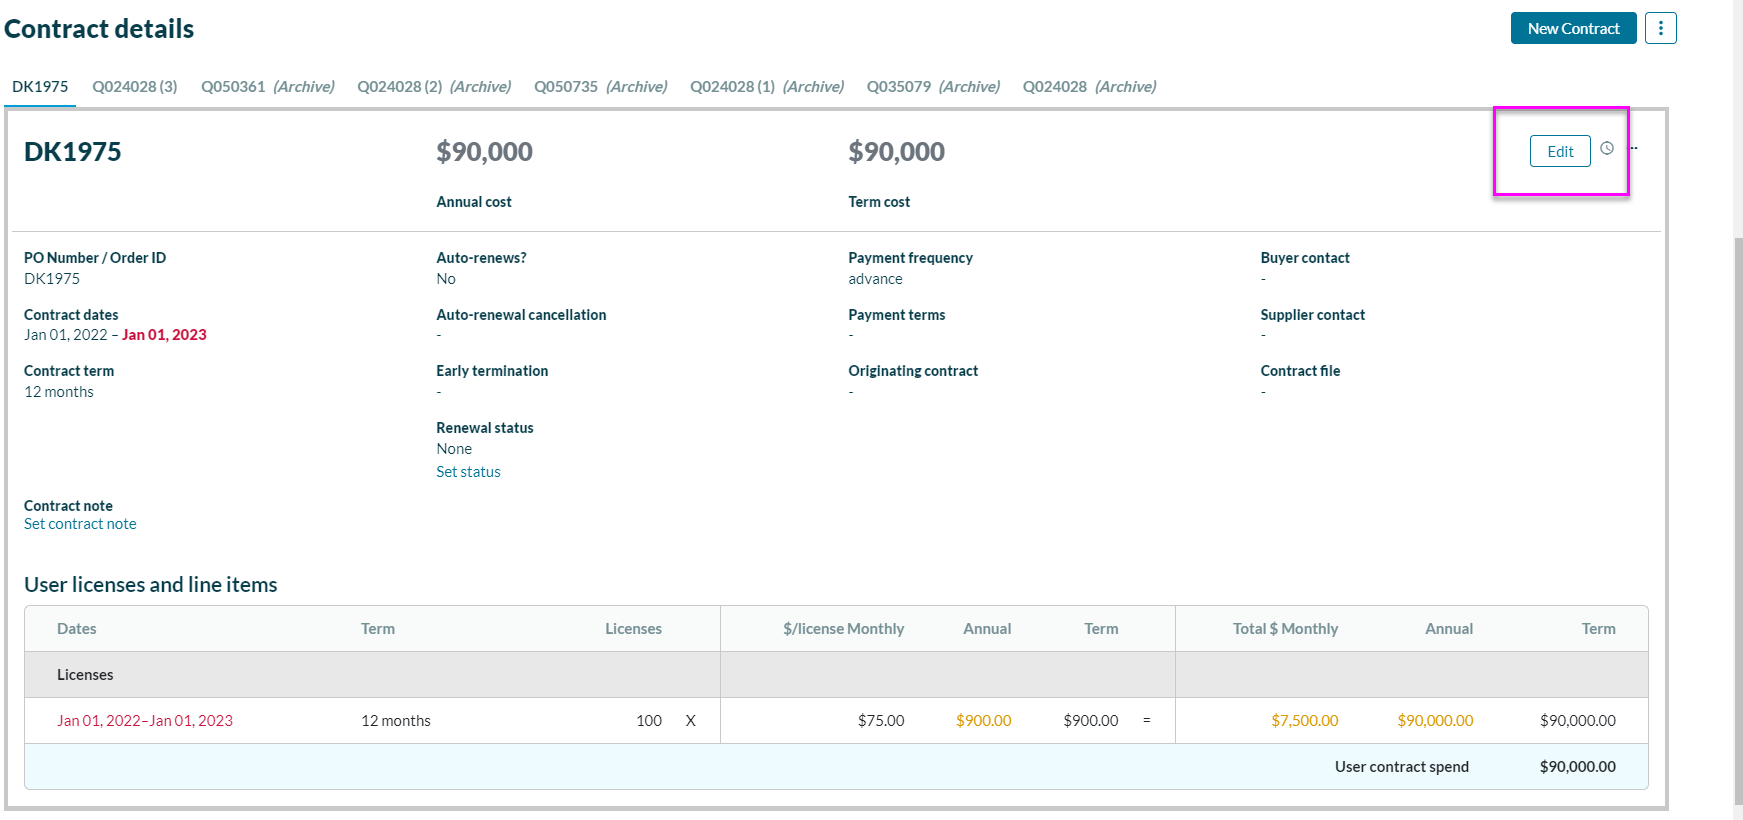Screen dimensions: 1743x820
Task: Click the Jan 01, 2022–Jan 01, 2023 license row dates
Action: pos(145,721)
